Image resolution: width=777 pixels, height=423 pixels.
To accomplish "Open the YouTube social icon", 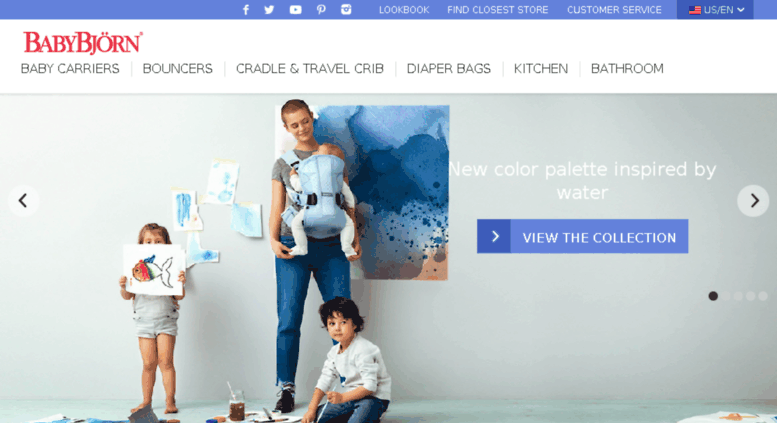I will (295, 10).
